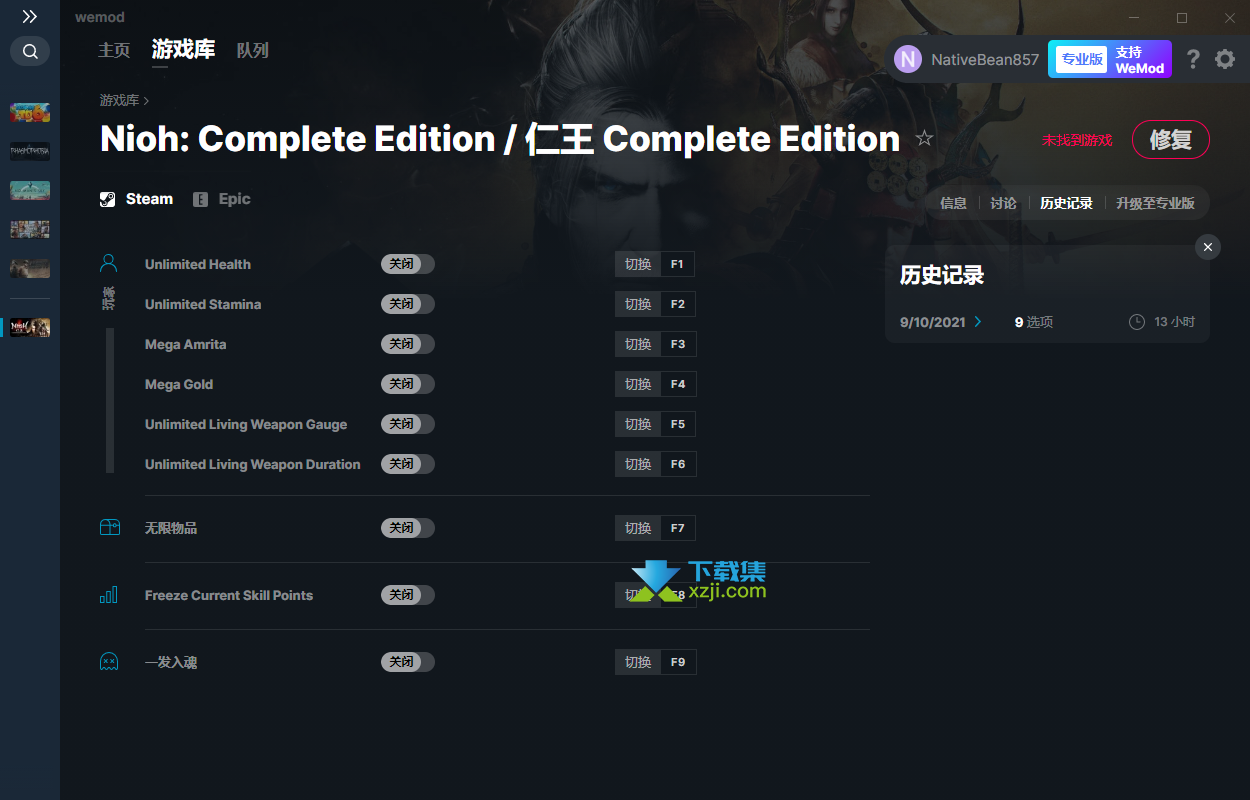This screenshot has width=1250, height=800.
Task: Close the history panel with X
Action: [1208, 247]
